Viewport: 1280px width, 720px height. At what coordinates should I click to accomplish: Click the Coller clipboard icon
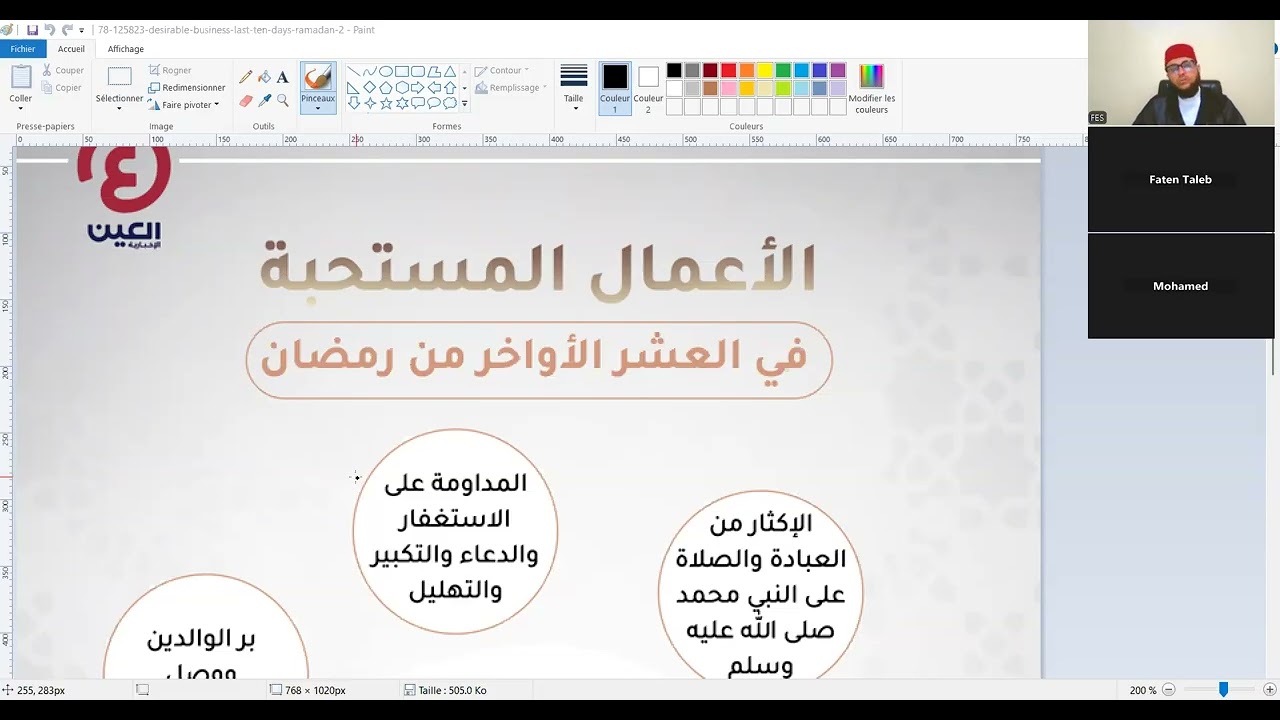click(x=21, y=77)
